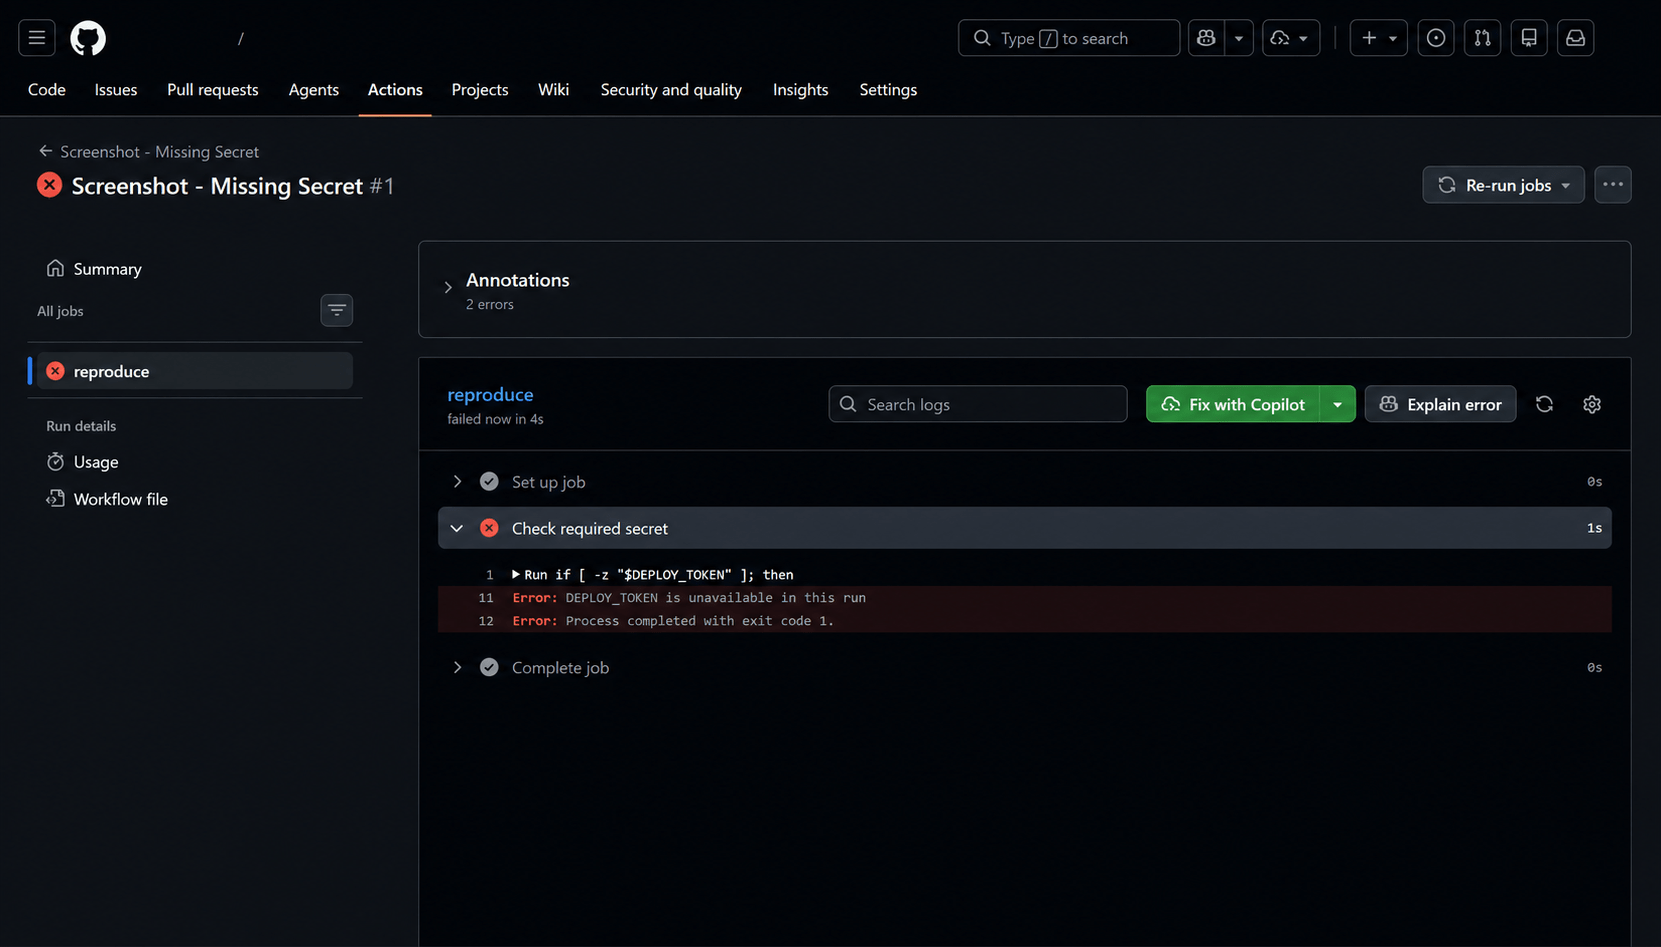This screenshot has width=1661, height=947.
Task: Click the Explain error button
Action: pos(1441,404)
